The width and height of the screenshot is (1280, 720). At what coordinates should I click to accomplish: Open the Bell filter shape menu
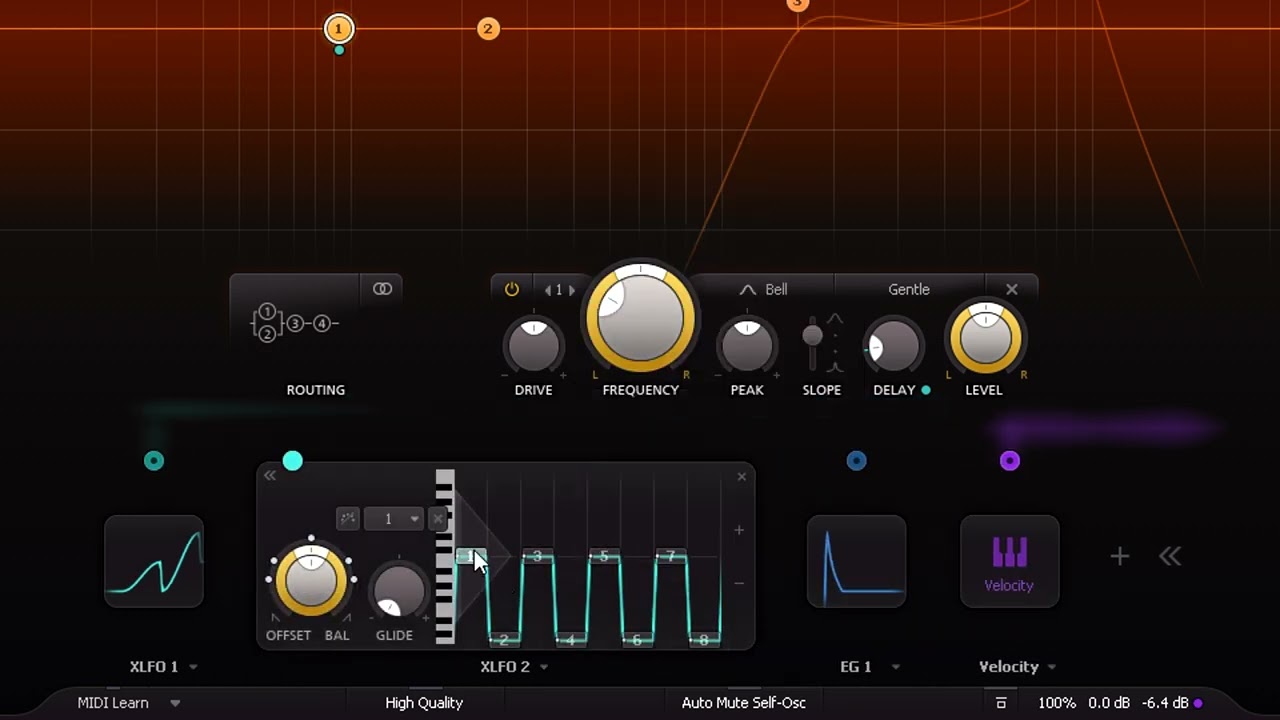click(x=763, y=289)
